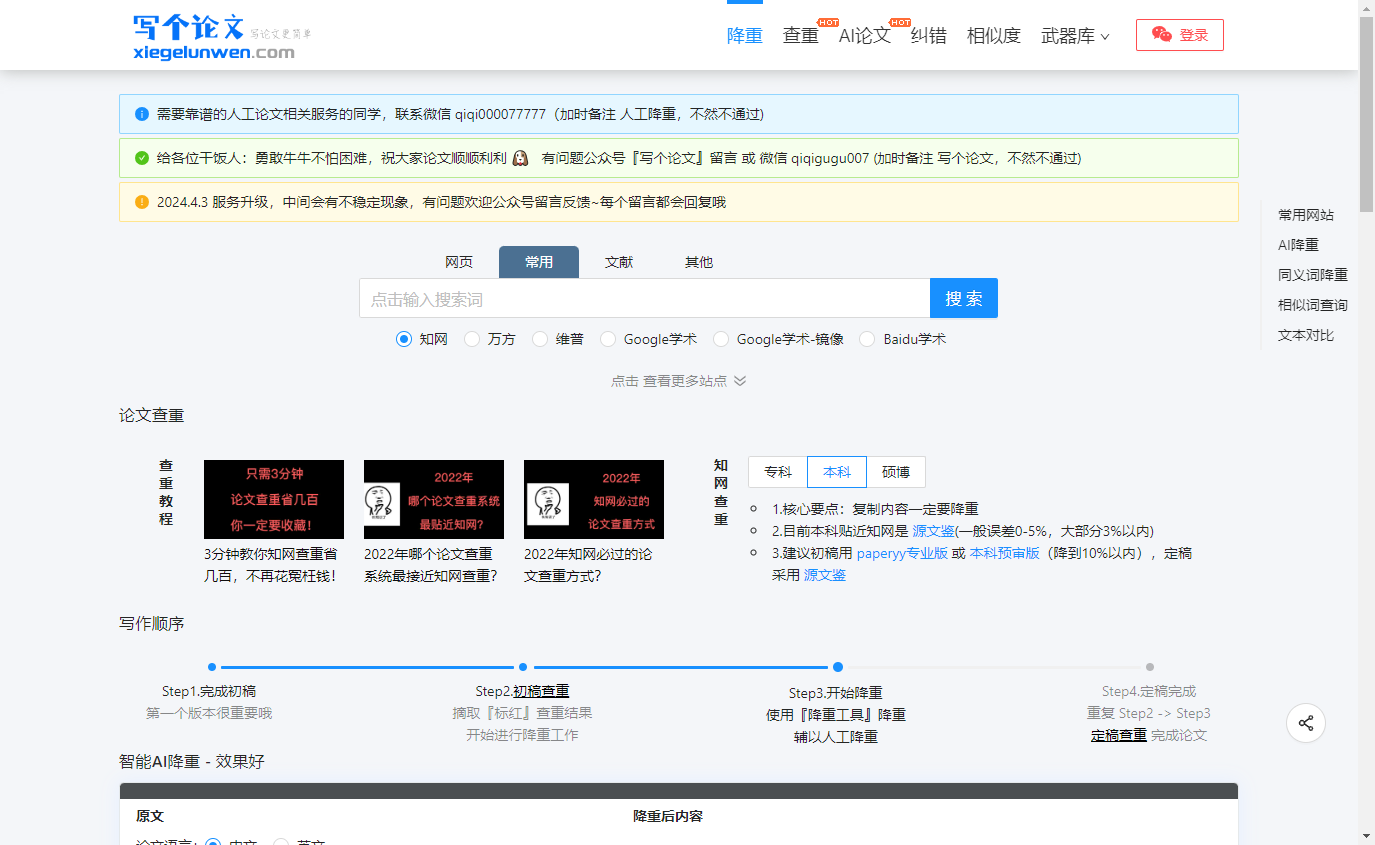Click the 点击输入搜索词 search input field
This screenshot has width=1375, height=845.
645,298
